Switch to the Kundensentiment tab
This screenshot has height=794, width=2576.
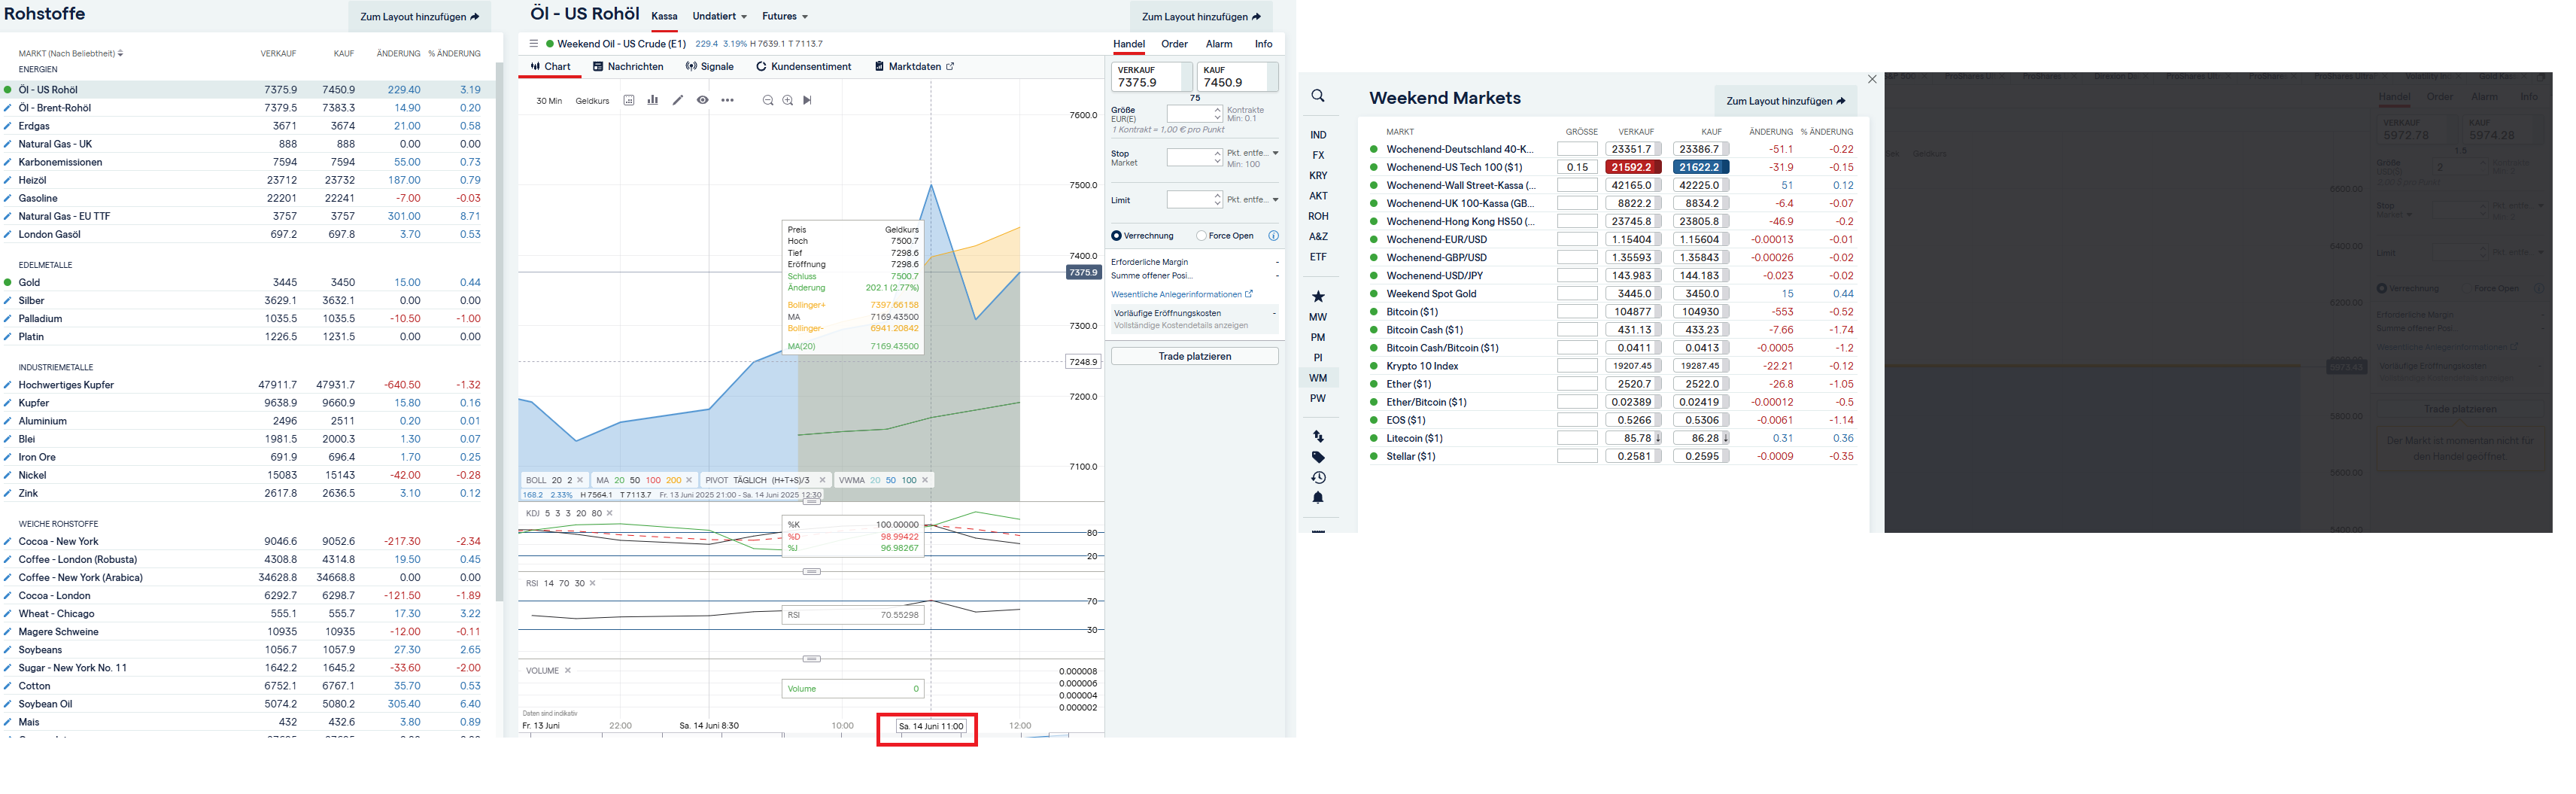[x=804, y=67]
